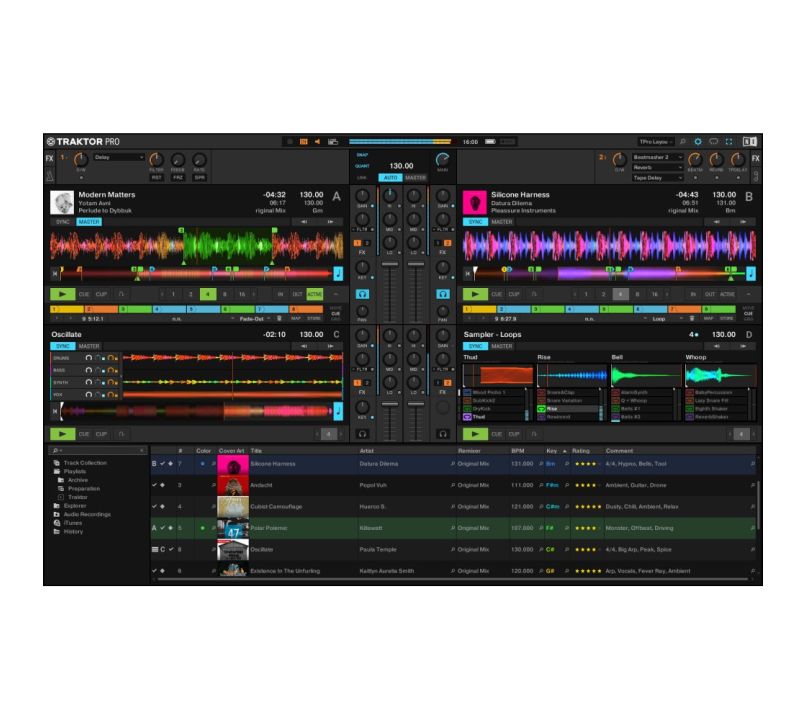Open the TPro Layout selector dropdown
Screen dimensions: 805x720
(x=656, y=142)
